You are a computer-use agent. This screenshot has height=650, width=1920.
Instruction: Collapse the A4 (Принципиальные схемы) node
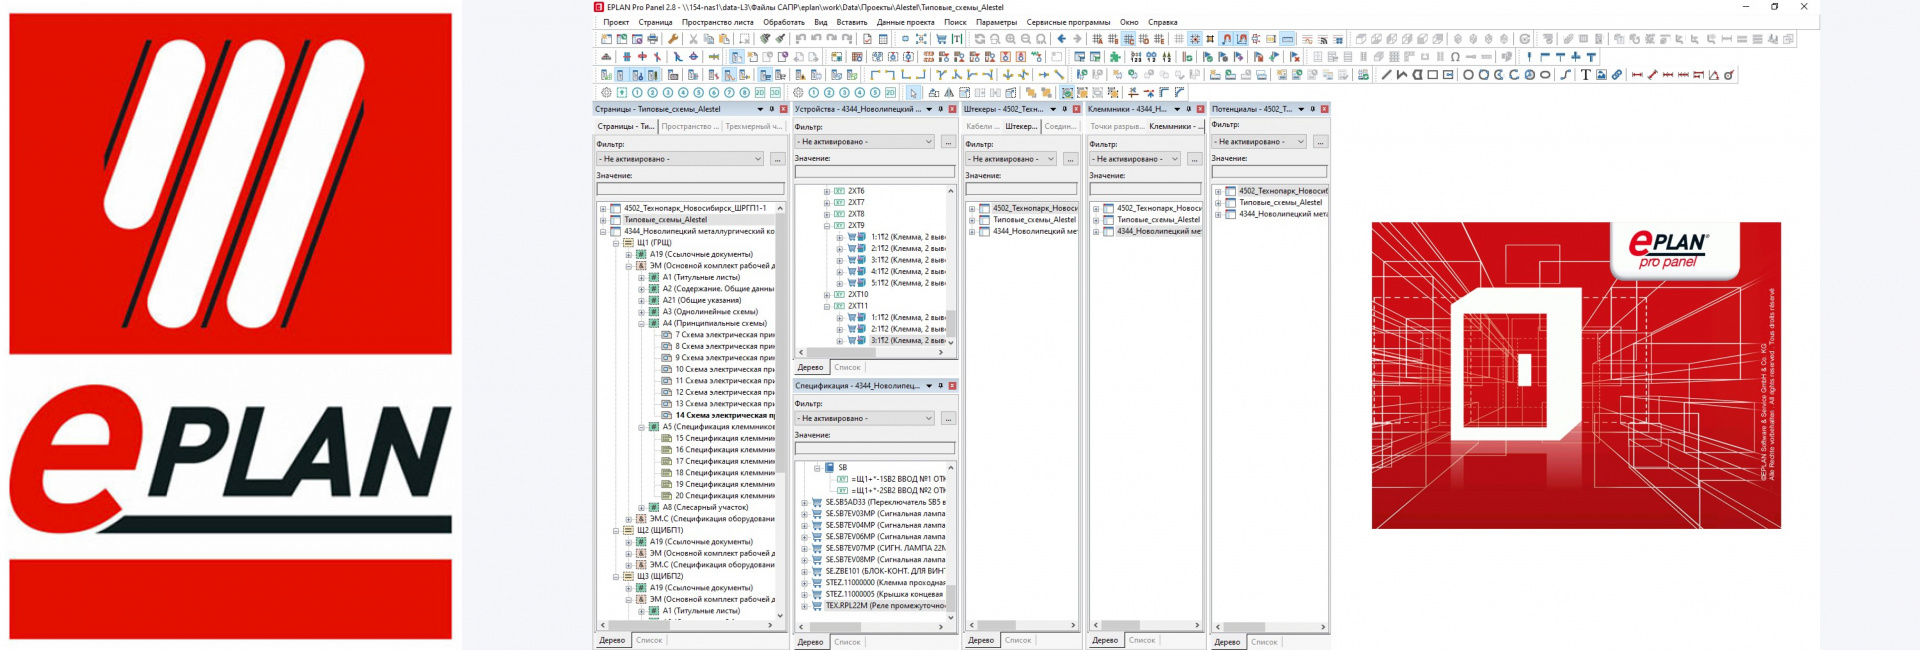642,324
